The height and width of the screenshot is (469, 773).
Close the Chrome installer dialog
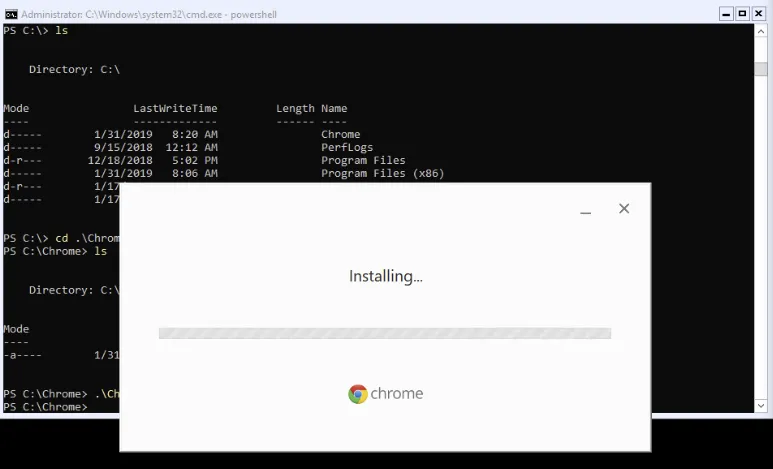coord(624,209)
